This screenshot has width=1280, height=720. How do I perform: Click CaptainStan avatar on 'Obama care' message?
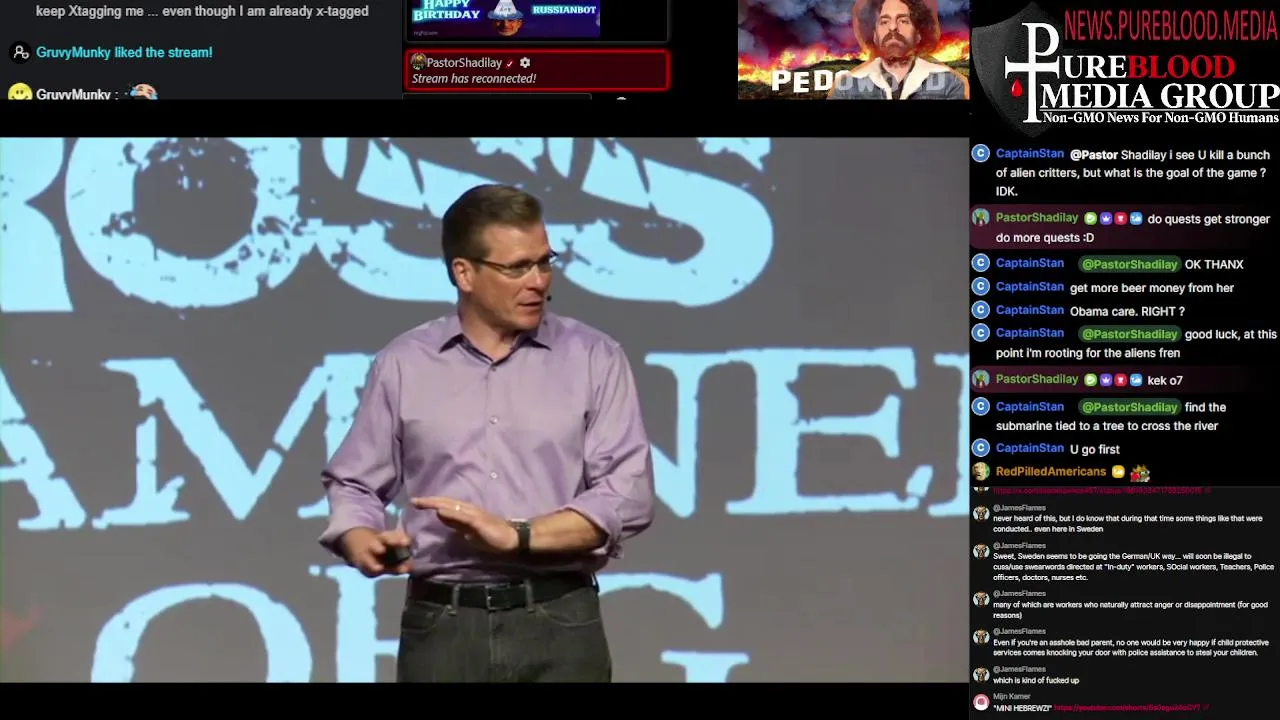click(x=981, y=310)
